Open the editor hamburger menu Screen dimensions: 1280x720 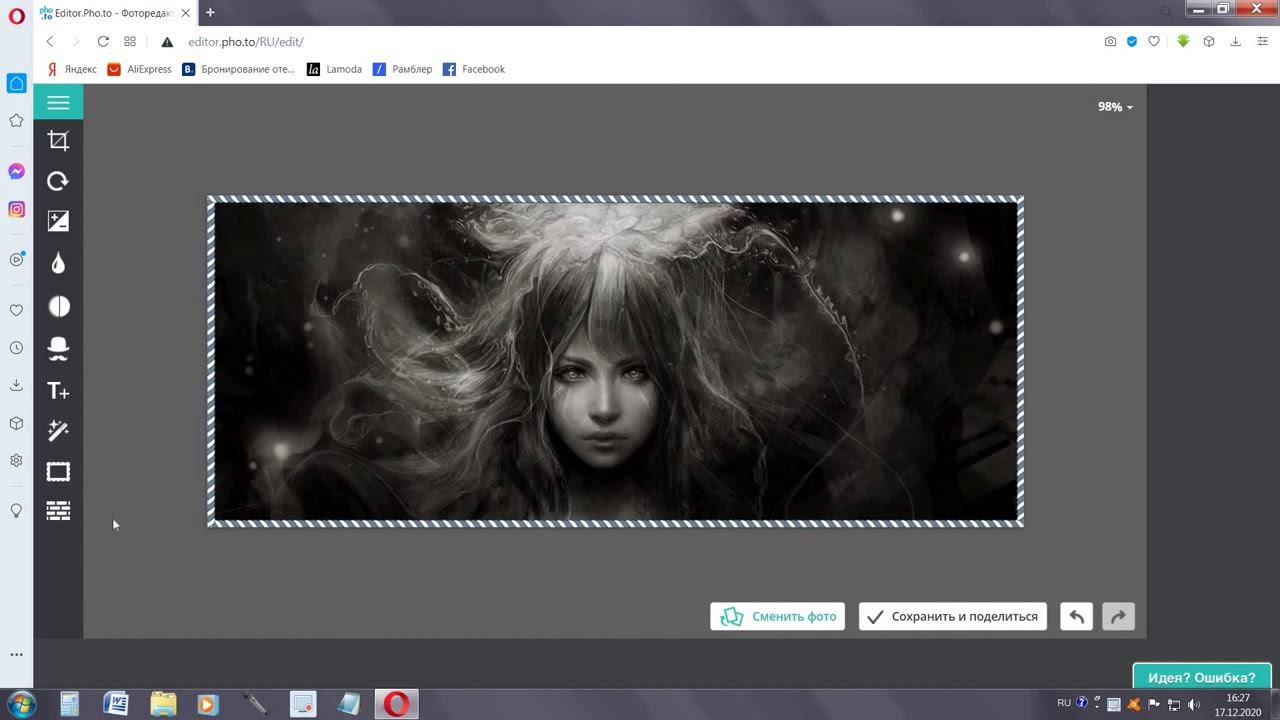click(x=58, y=103)
